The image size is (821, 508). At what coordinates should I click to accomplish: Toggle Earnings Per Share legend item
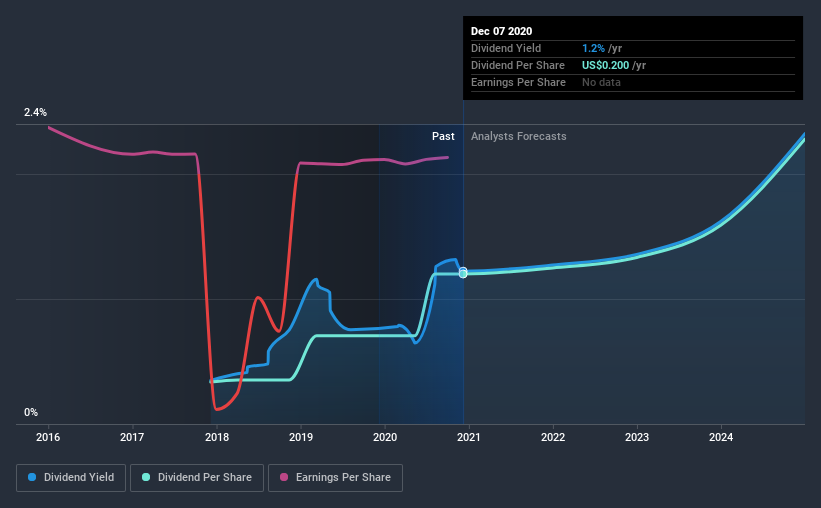(x=337, y=478)
